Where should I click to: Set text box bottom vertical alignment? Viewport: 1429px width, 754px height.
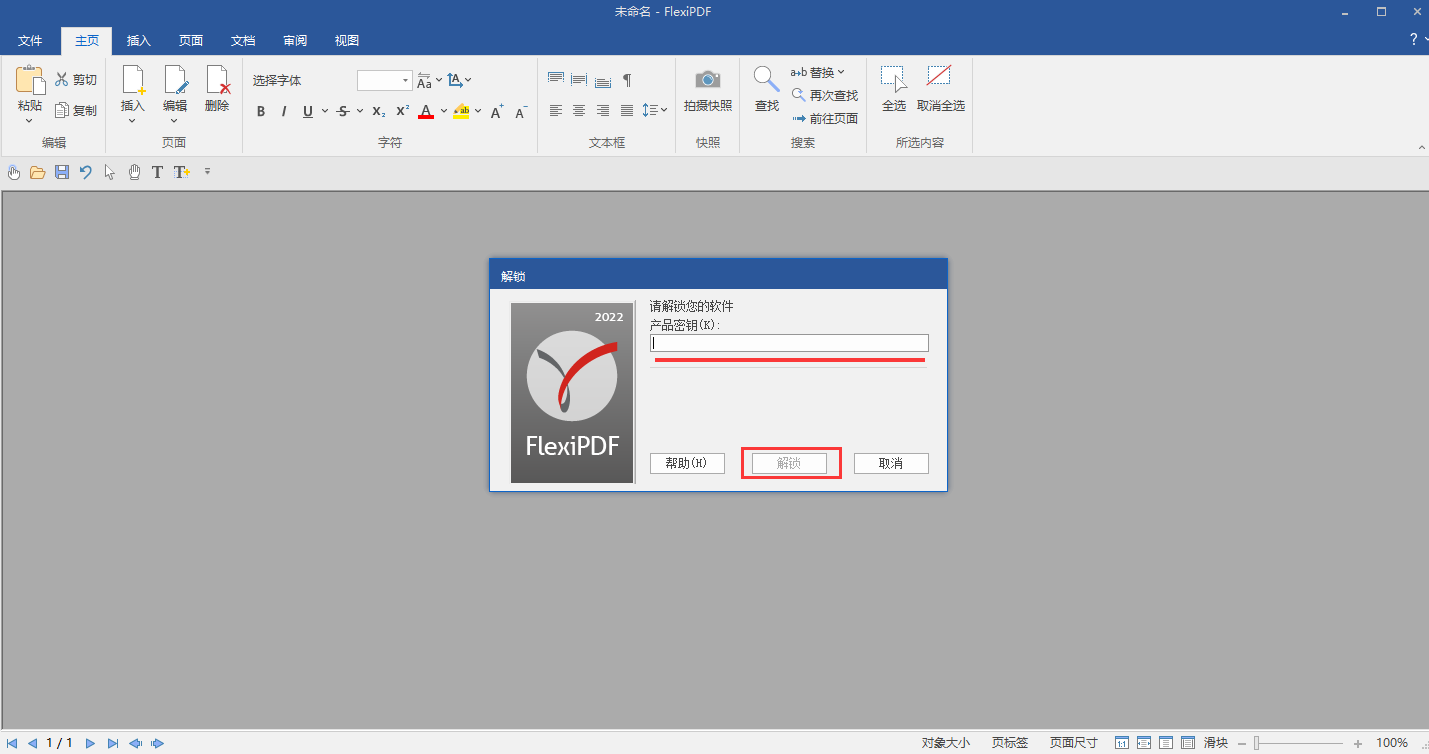pos(603,80)
